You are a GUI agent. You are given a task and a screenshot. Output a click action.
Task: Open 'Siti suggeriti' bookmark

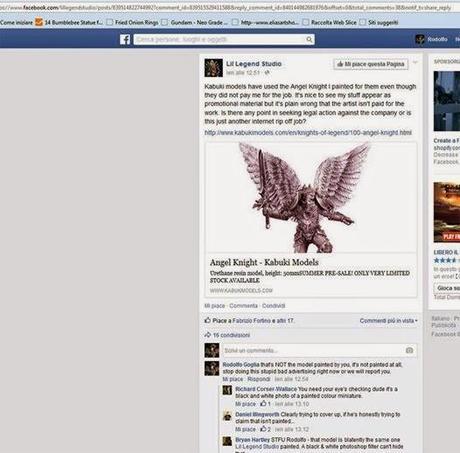tap(379, 22)
